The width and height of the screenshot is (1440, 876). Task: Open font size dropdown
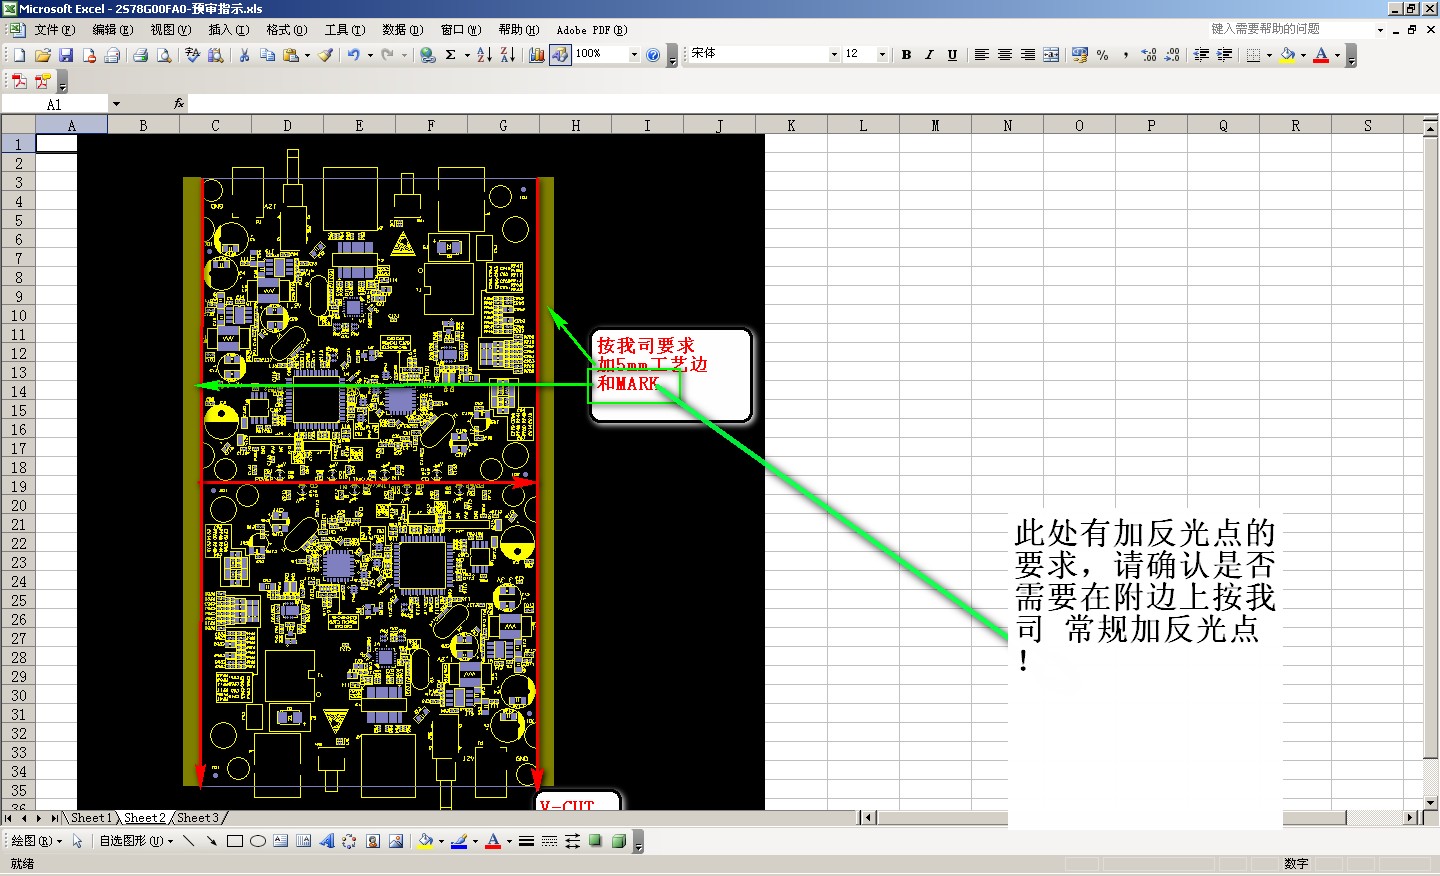pyautogui.click(x=882, y=55)
